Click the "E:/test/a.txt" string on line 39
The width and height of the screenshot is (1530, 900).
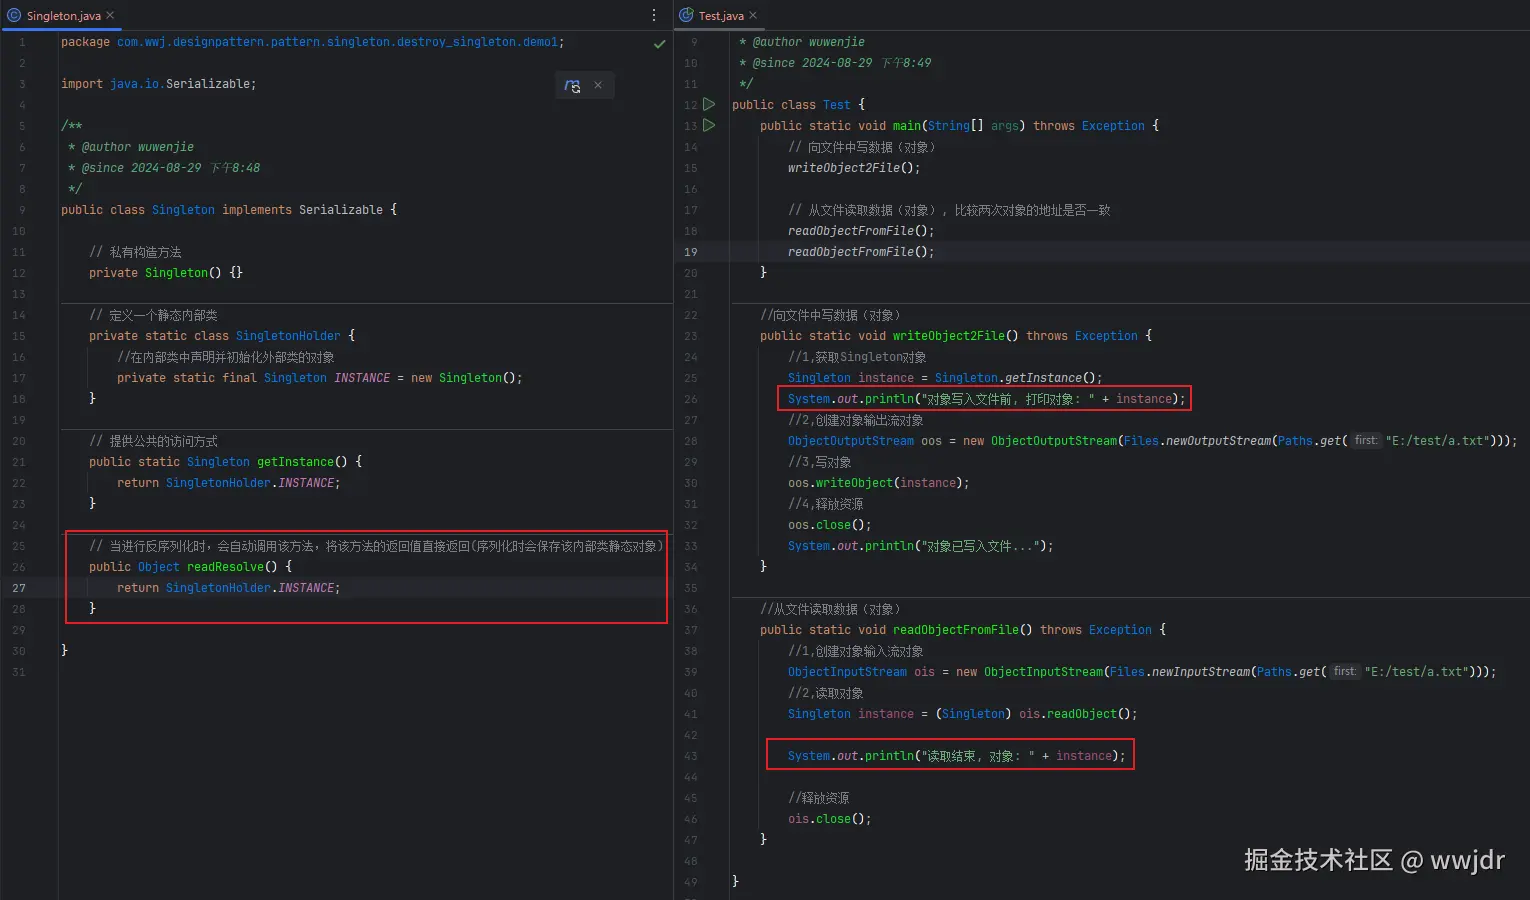[1416, 672]
